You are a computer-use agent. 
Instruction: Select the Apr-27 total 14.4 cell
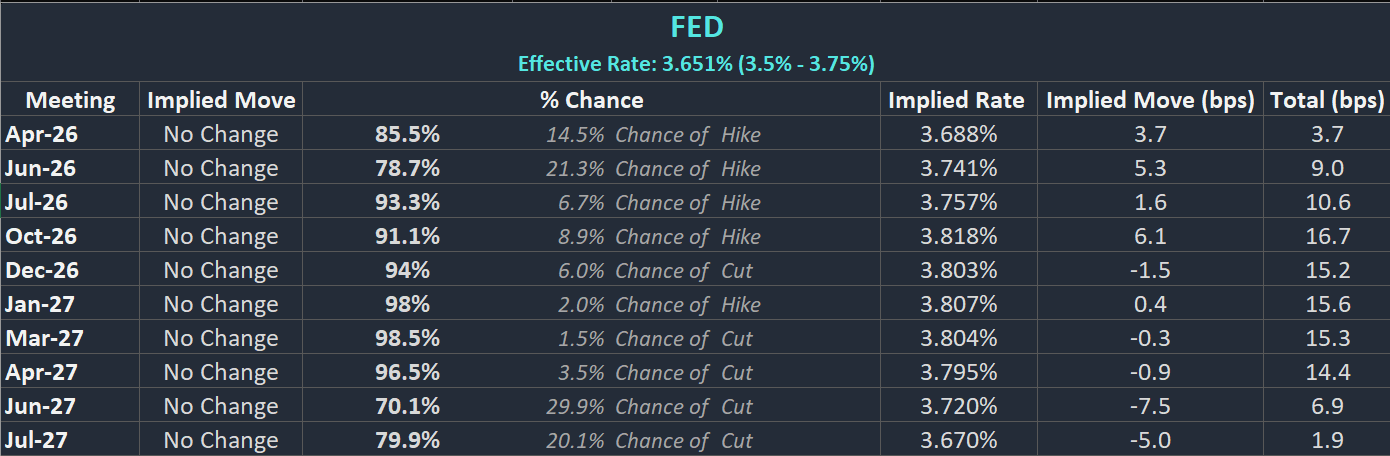tap(1327, 372)
